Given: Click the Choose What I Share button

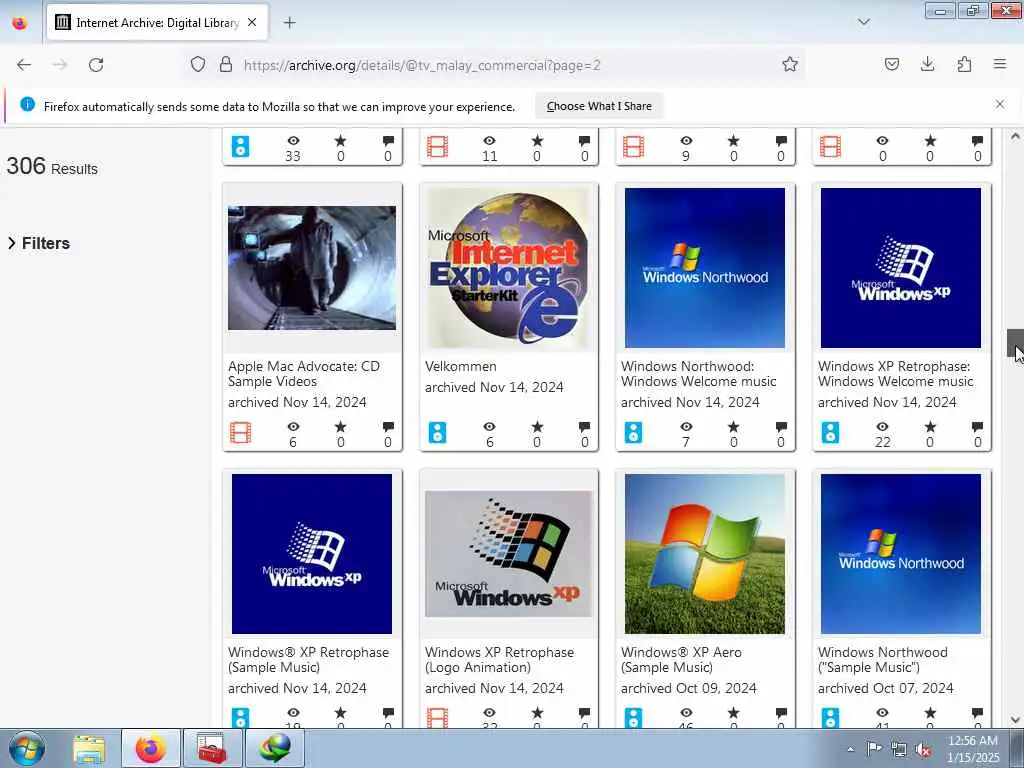Looking at the screenshot, I should [x=599, y=106].
